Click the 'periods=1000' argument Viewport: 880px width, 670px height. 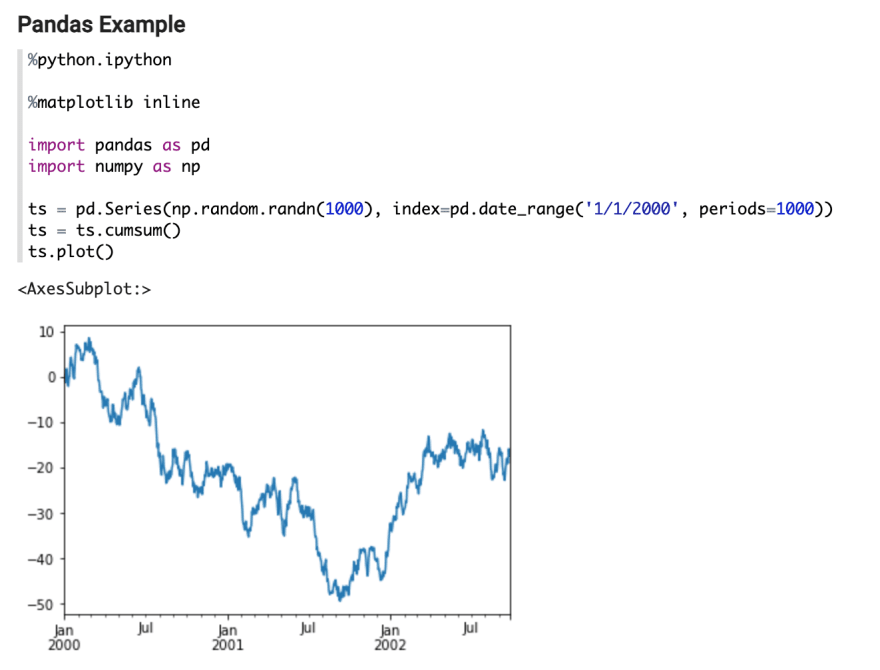[x=757, y=209]
